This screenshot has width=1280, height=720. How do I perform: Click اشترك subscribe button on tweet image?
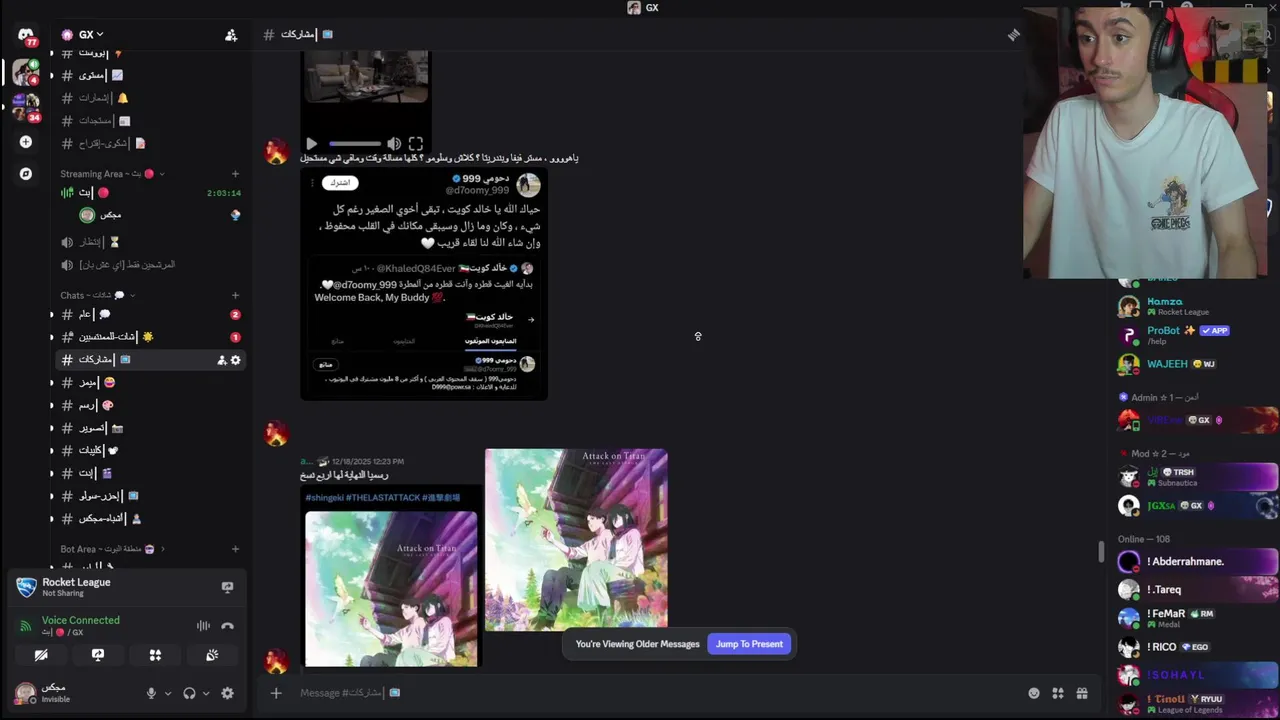340,182
